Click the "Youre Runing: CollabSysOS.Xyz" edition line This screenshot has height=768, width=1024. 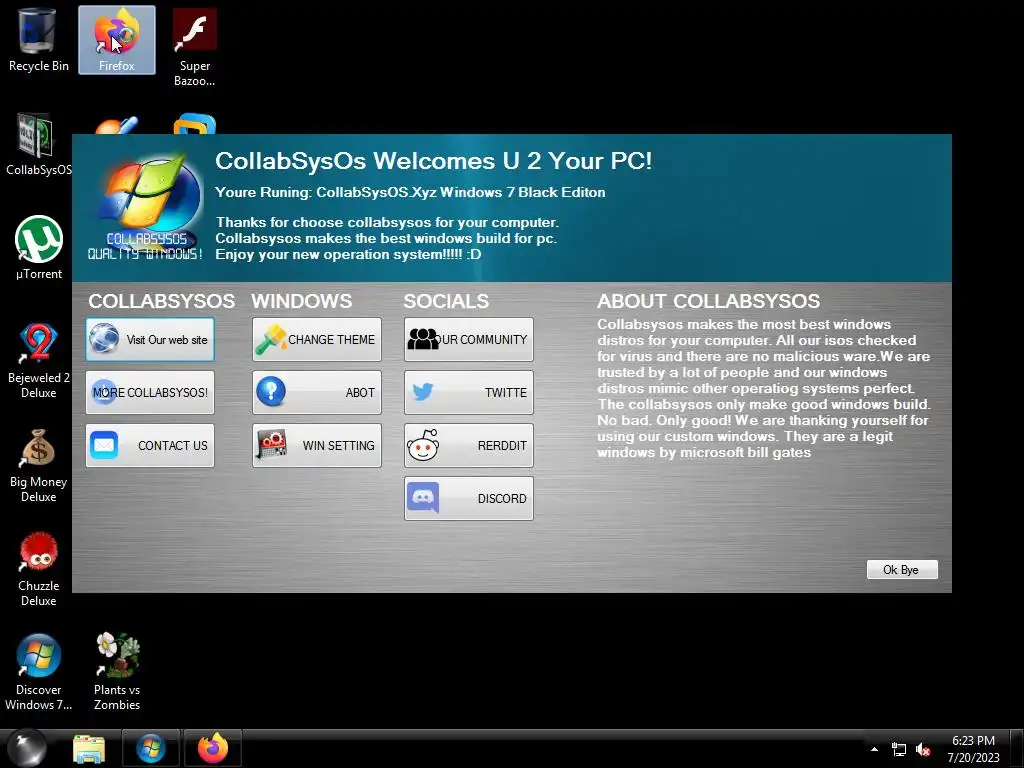tap(410, 193)
